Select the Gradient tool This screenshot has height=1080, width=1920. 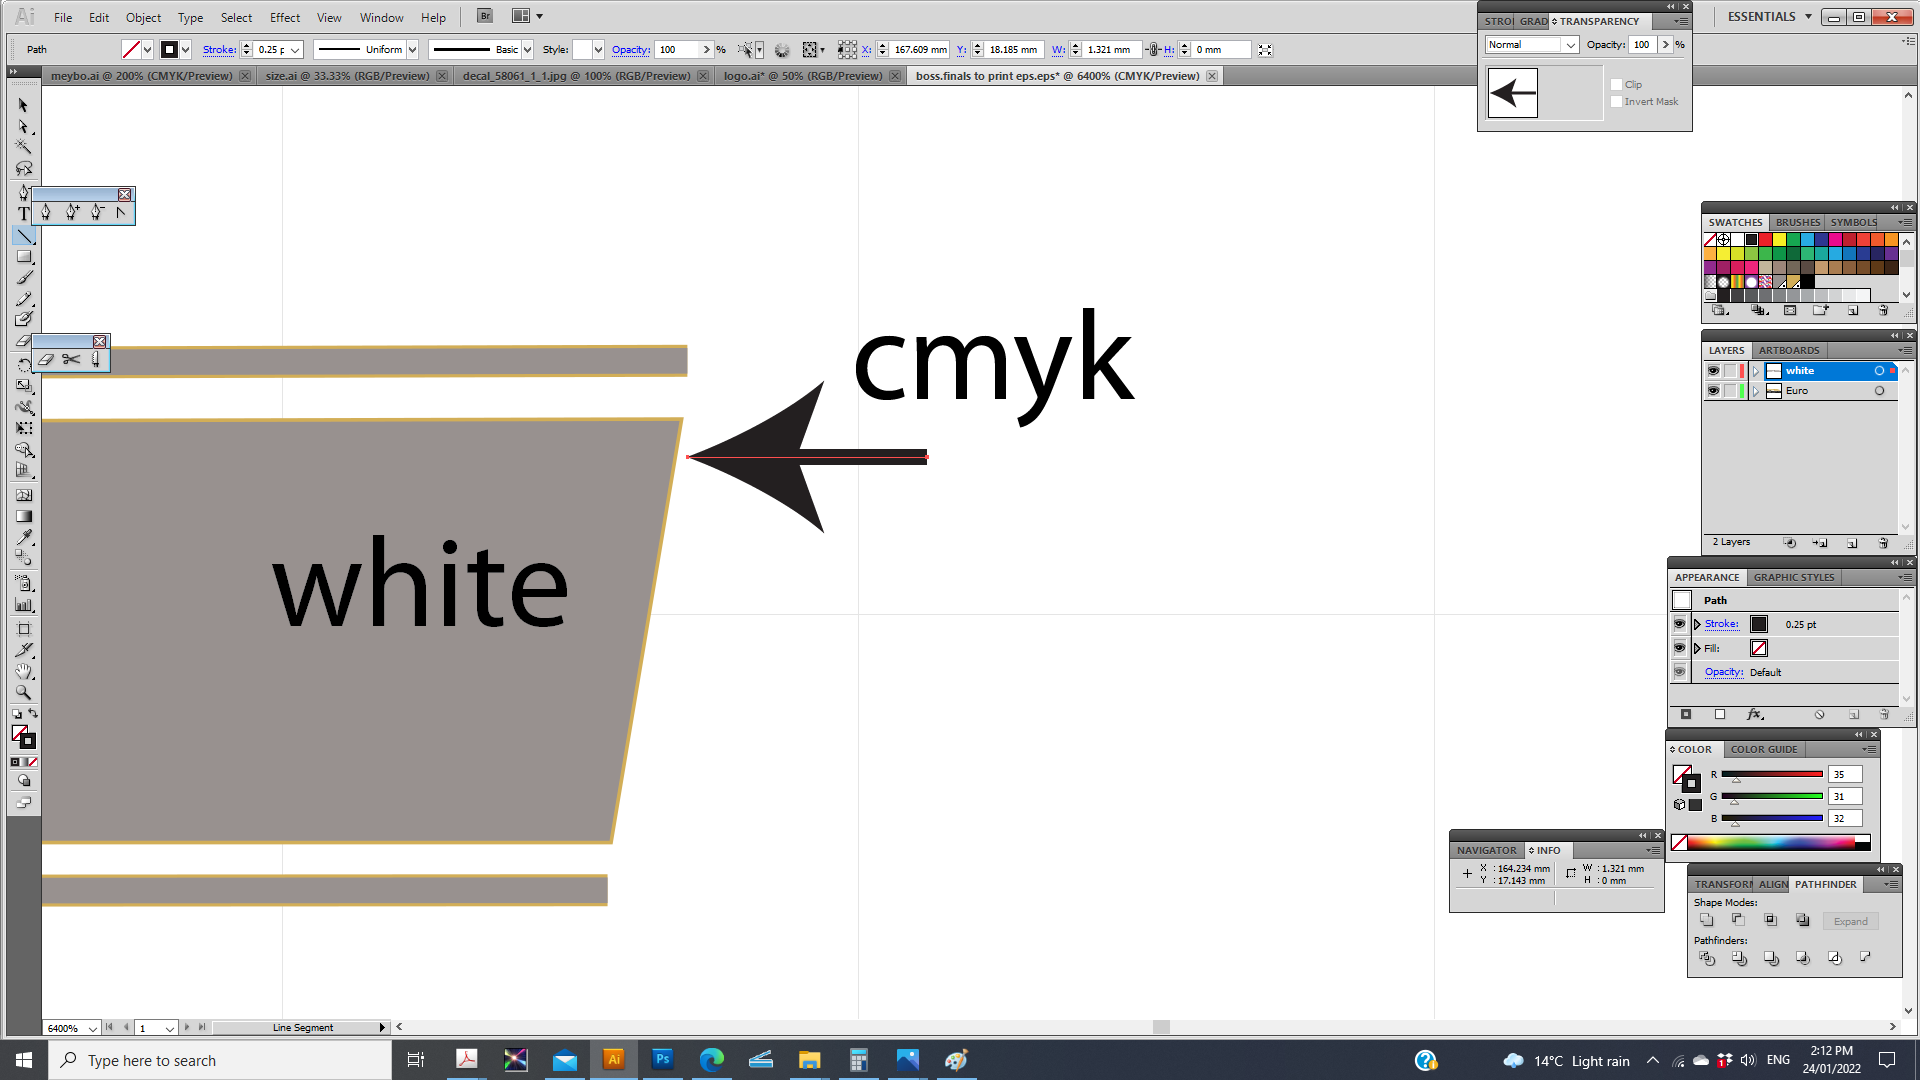coord(24,516)
